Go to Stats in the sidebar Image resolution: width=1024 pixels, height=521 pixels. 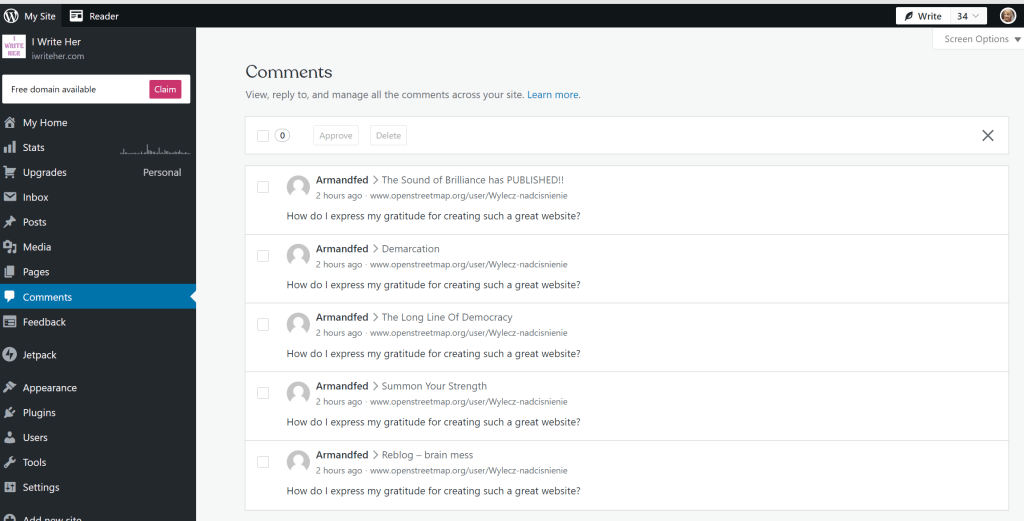[x=33, y=148]
